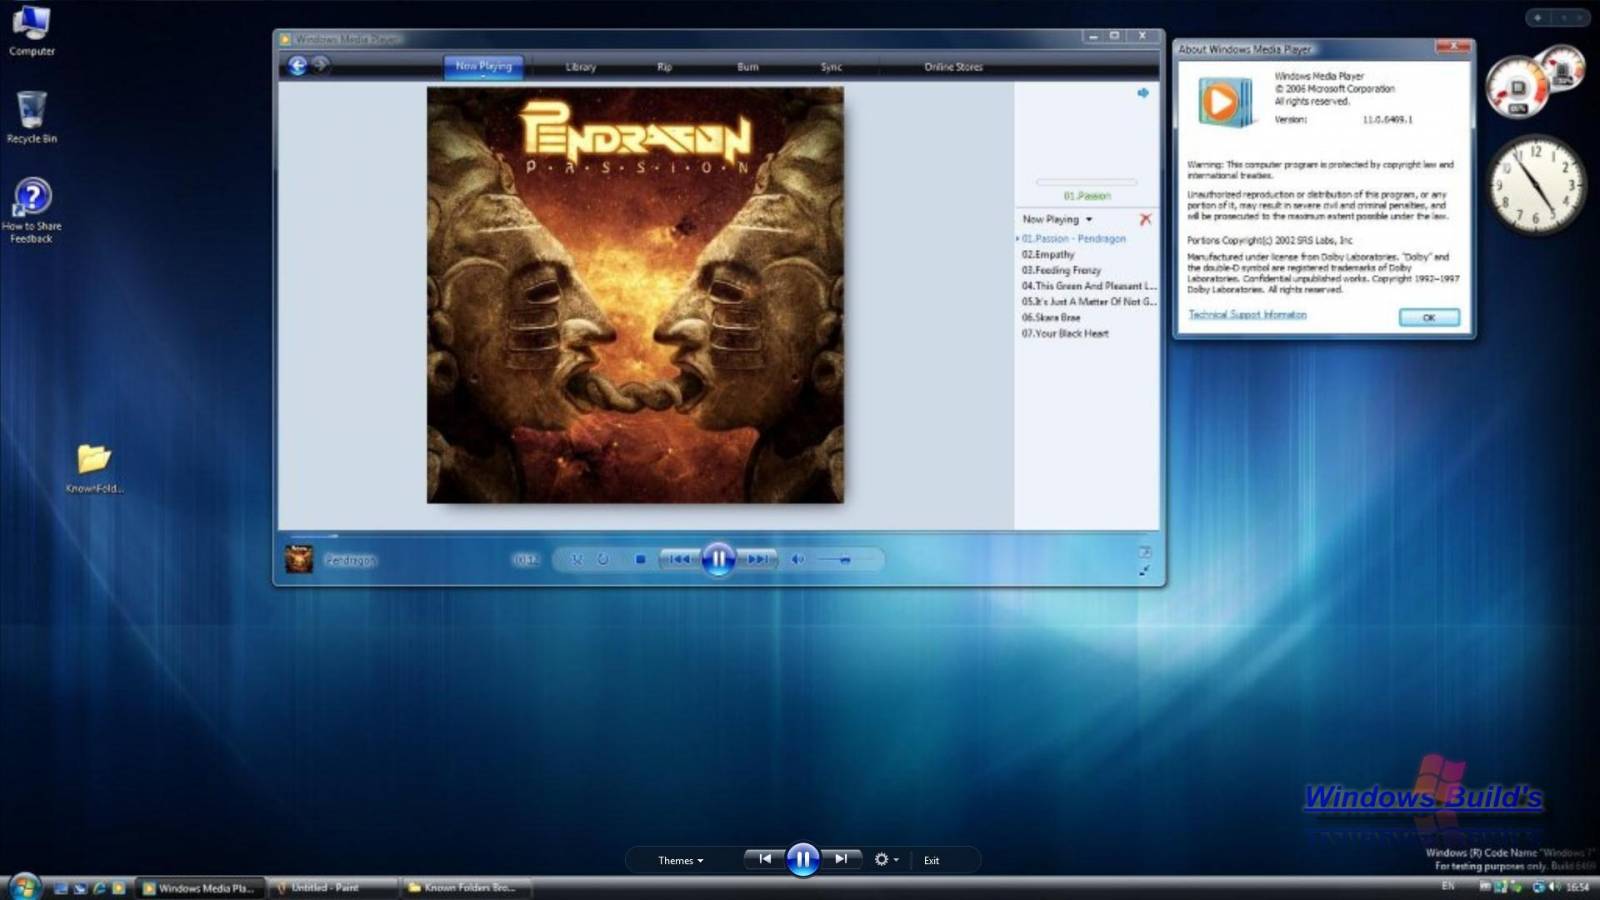
Task: Click Show Desktop quick launch icon
Action: [61, 888]
